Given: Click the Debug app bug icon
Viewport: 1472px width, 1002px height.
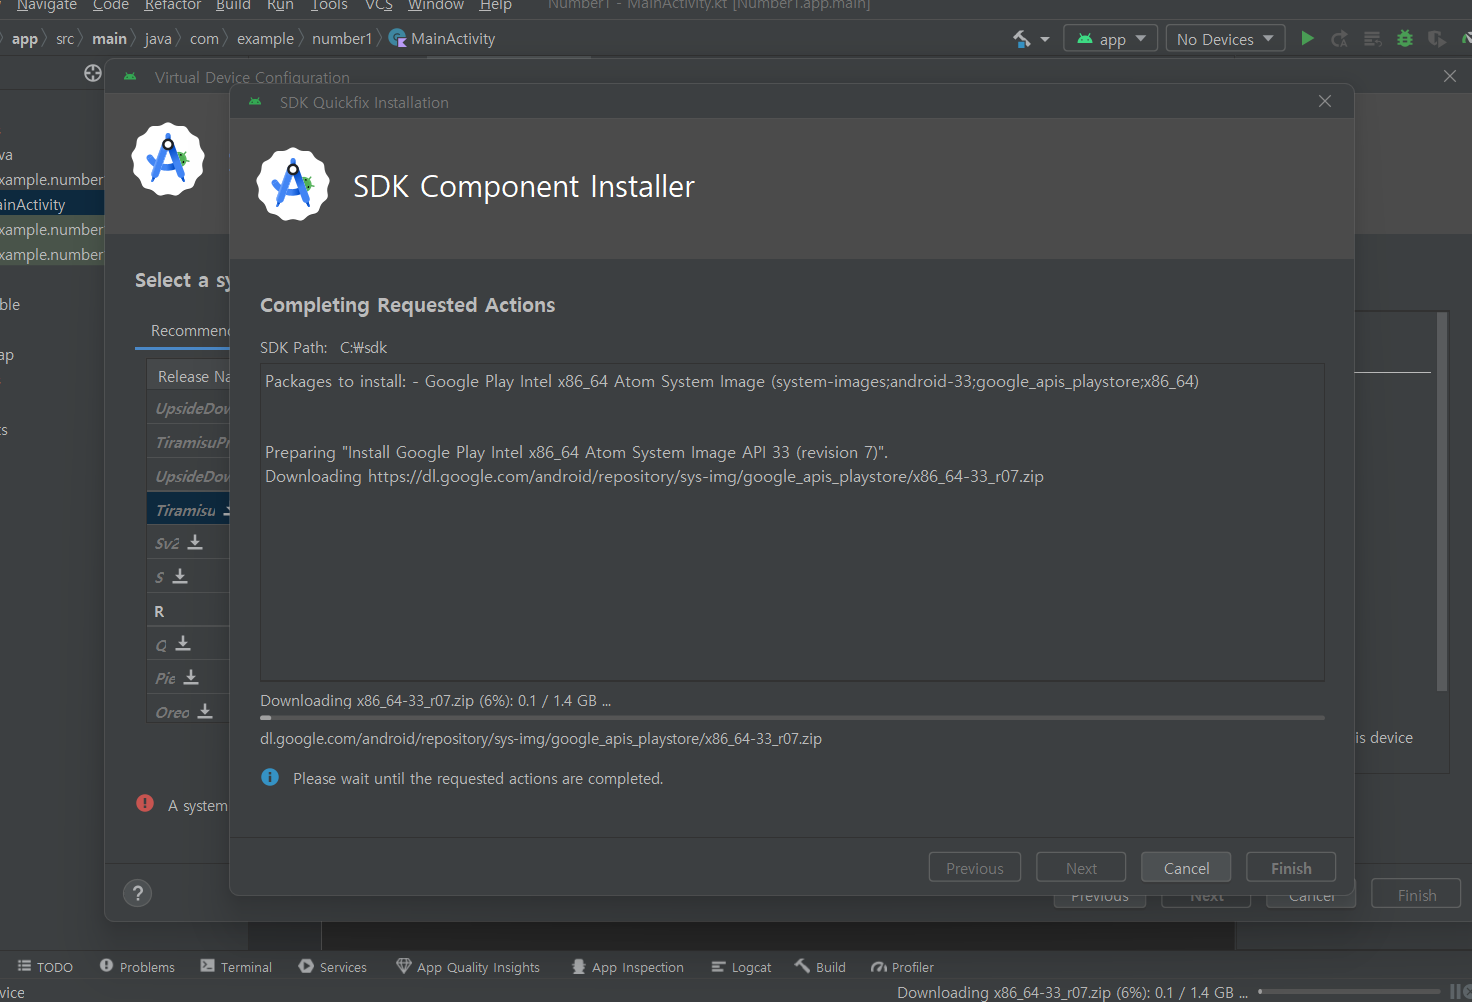Looking at the screenshot, I should pyautogui.click(x=1405, y=39).
